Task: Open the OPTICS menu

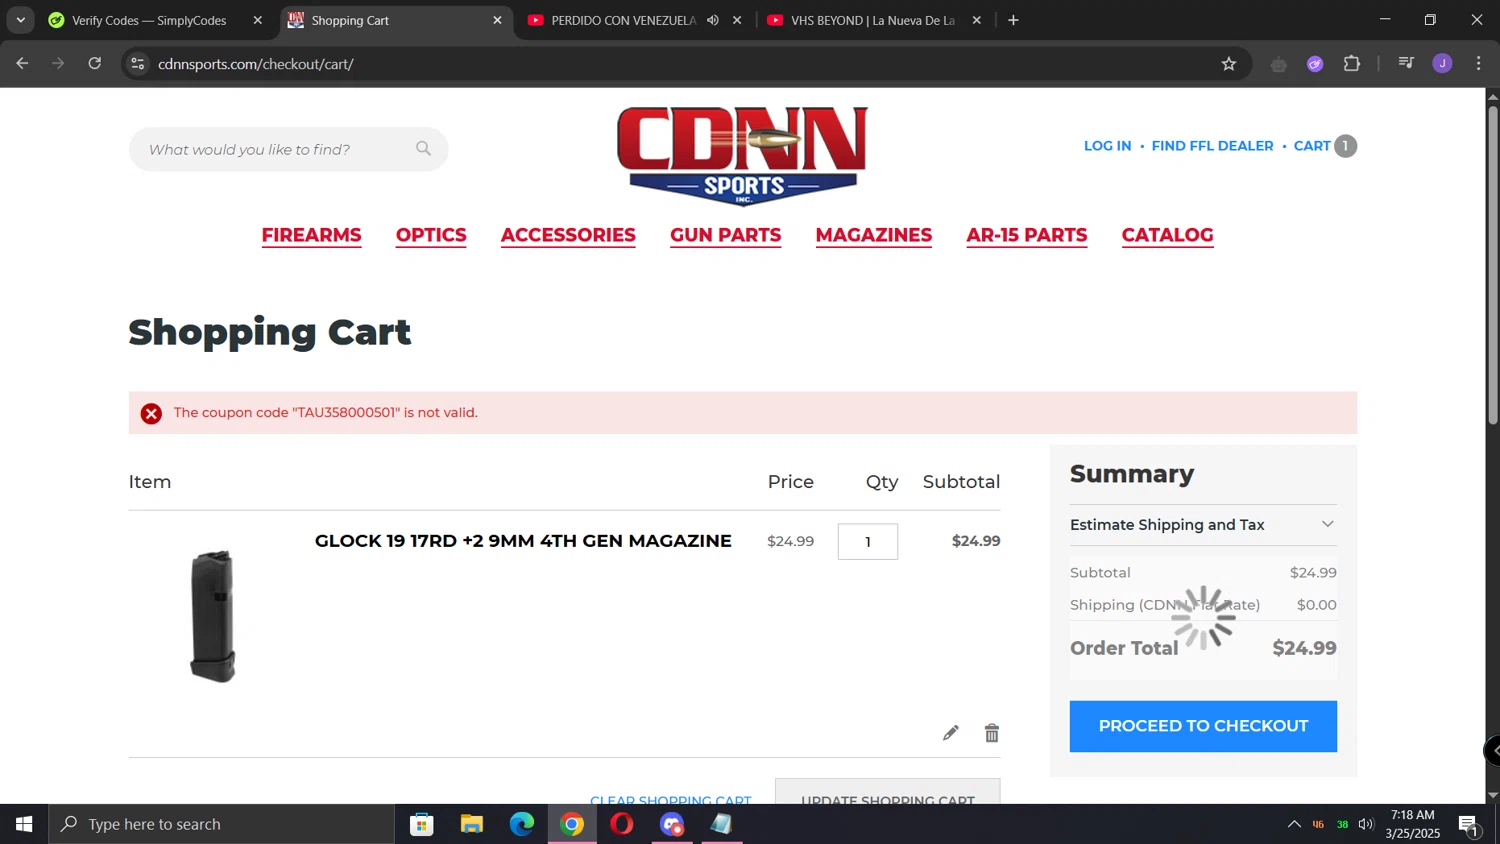Action: (431, 235)
